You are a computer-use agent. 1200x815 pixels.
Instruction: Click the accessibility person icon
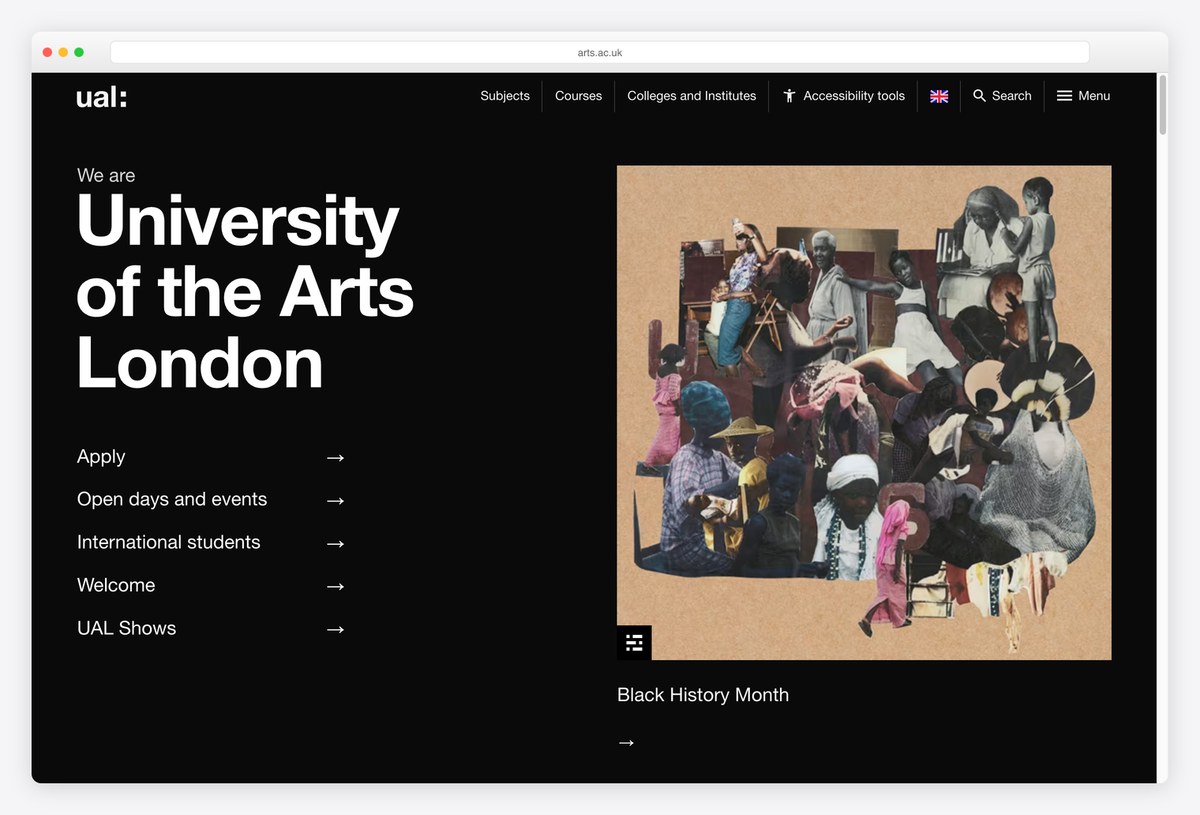[789, 96]
